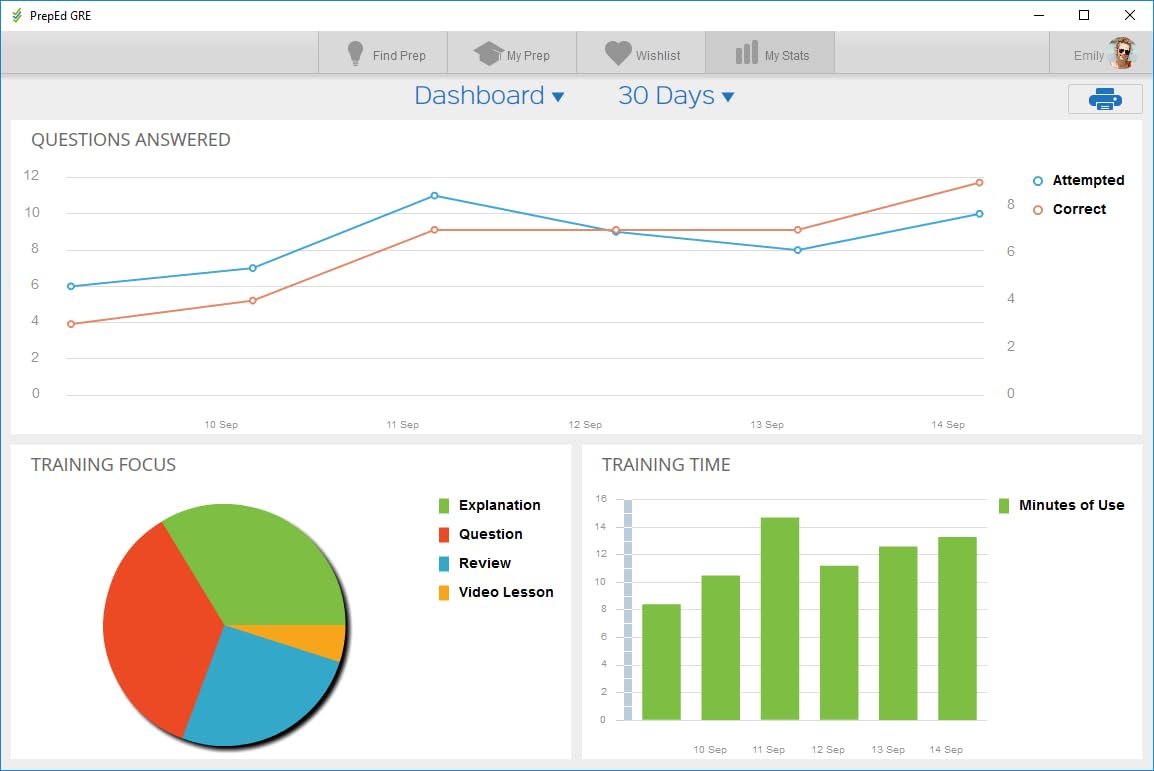Click the tallest bar for 11 Sep
The width and height of the screenshot is (1154, 771).
point(780,618)
